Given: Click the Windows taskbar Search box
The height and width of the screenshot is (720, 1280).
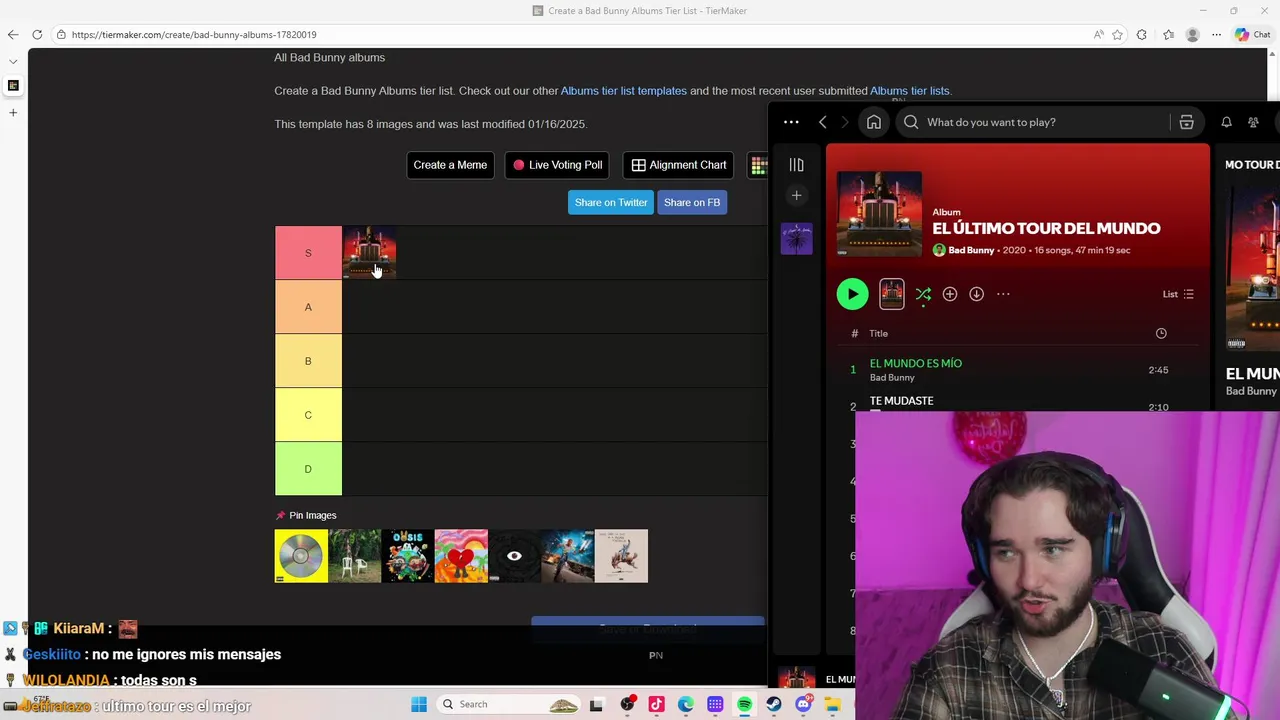Looking at the screenshot, I should point(510,704).
